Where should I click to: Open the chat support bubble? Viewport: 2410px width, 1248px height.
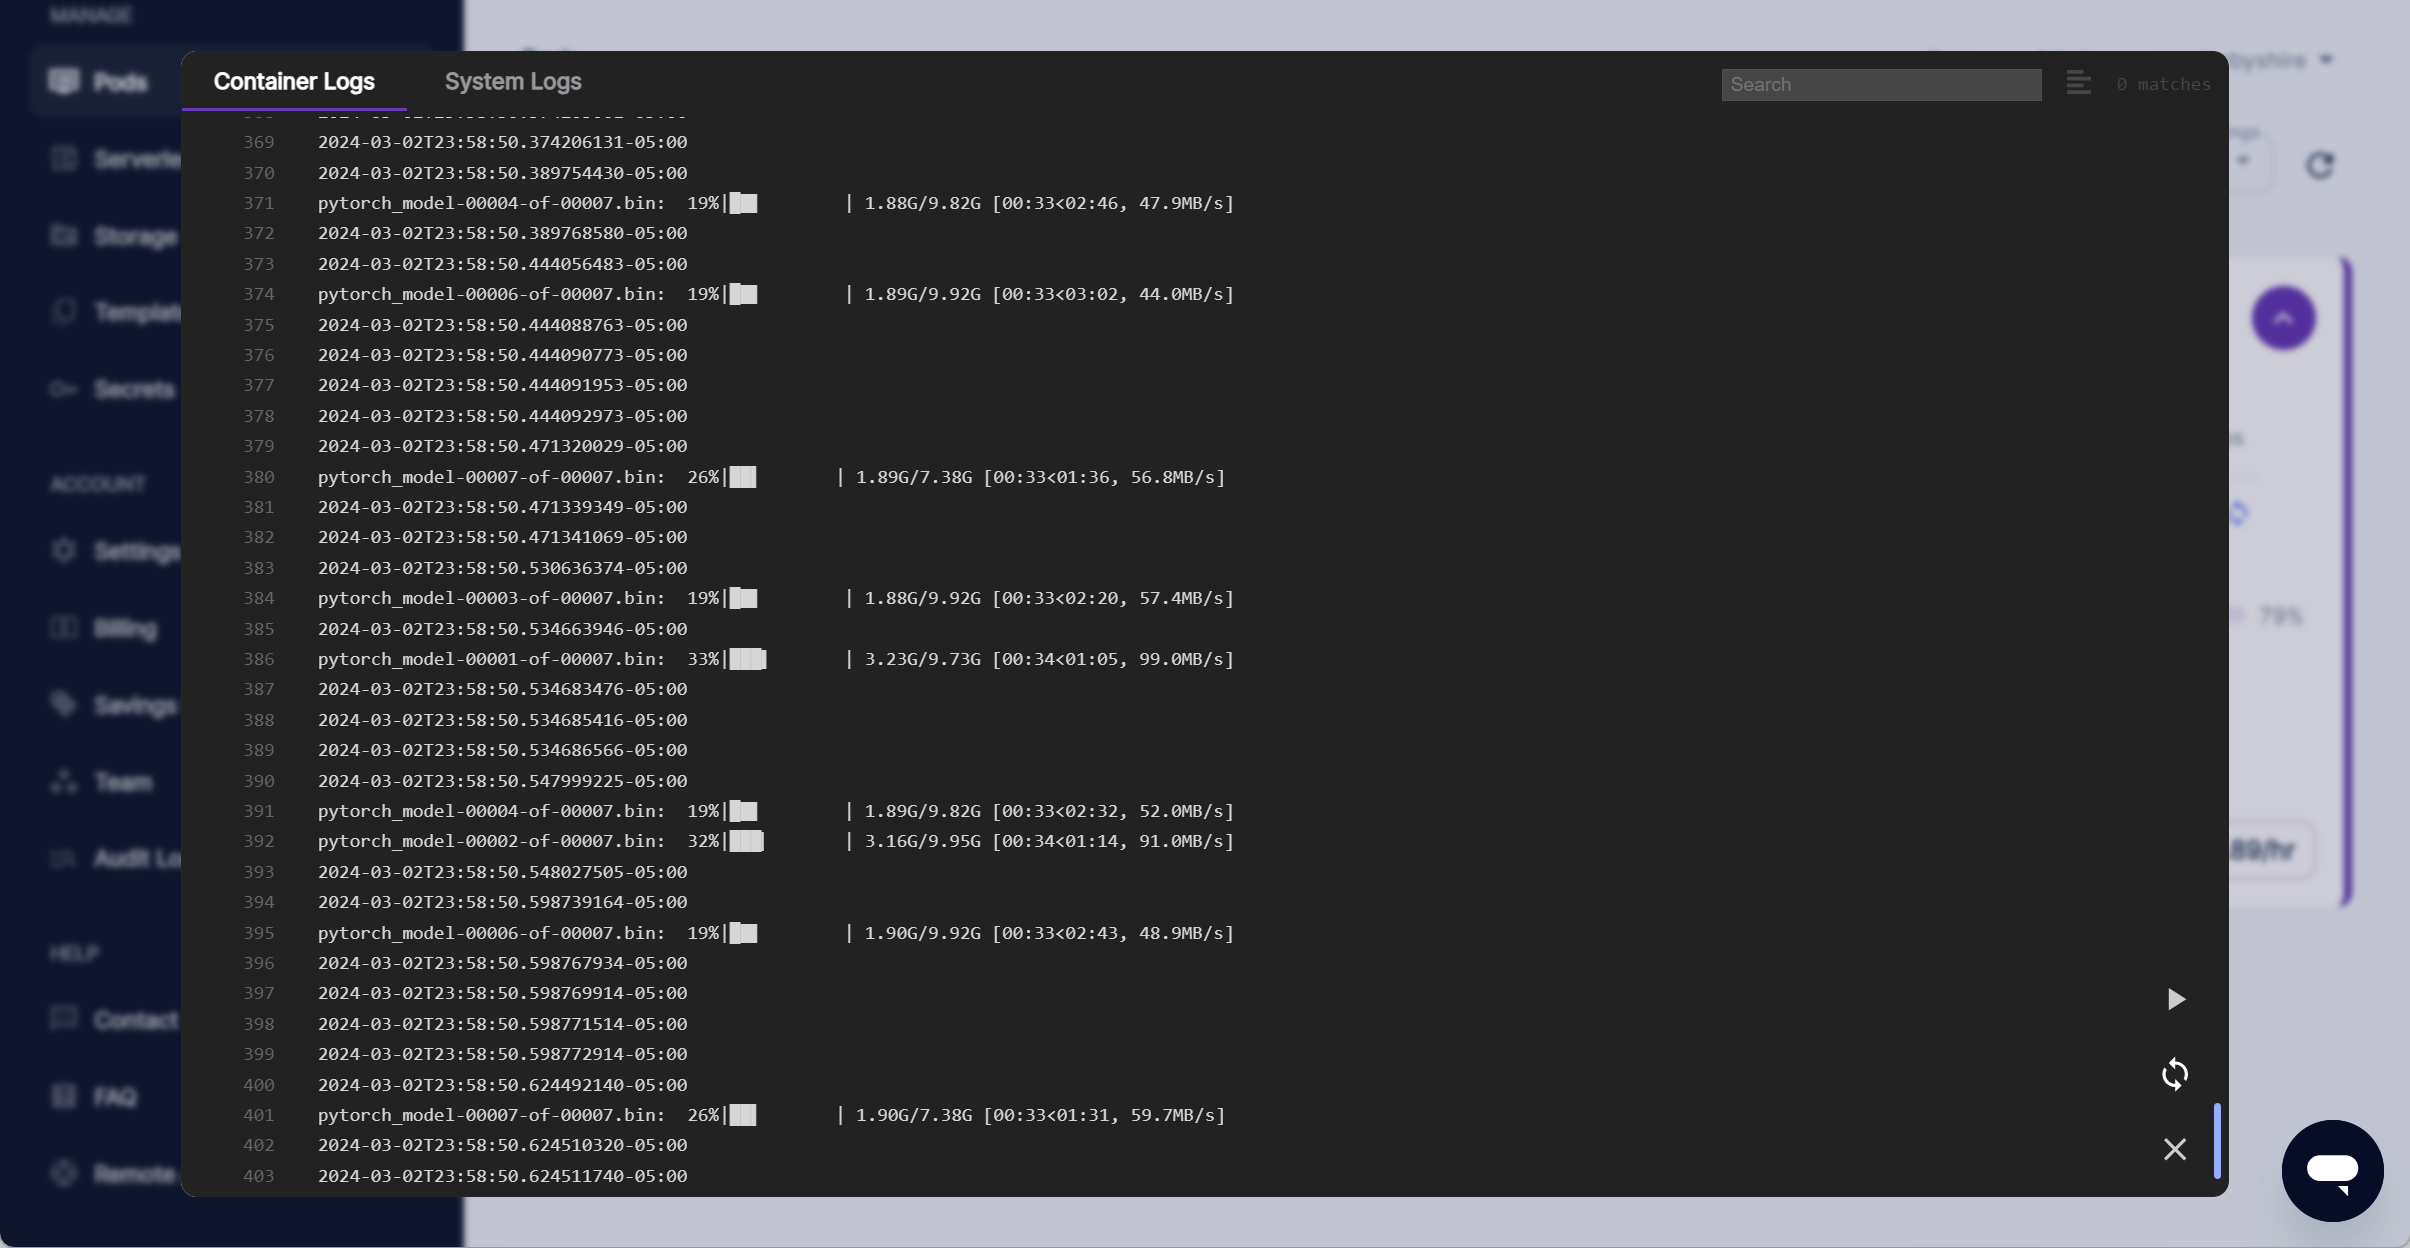tap(2332, 1170)
